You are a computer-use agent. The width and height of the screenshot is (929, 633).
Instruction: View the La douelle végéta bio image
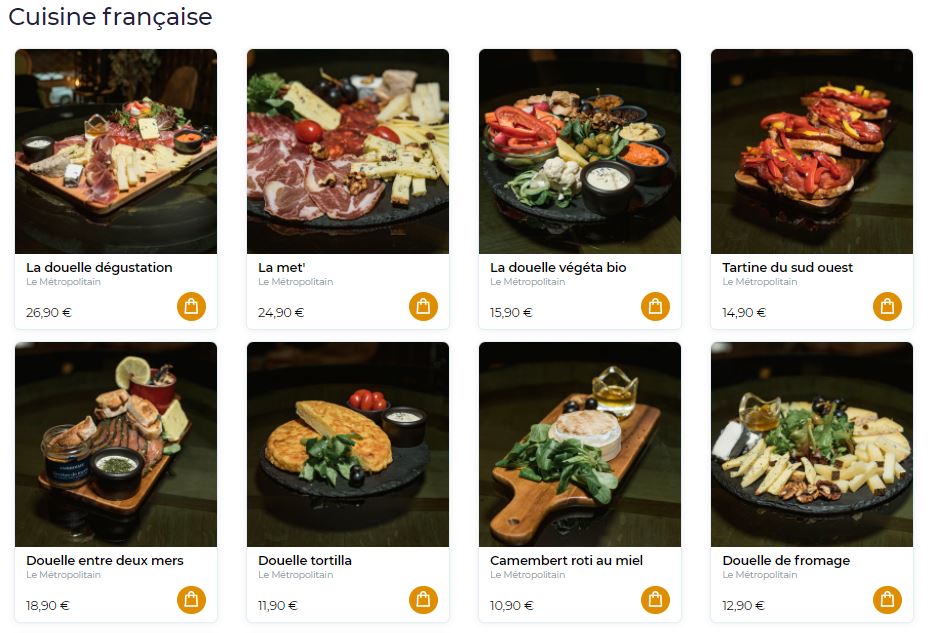click(x=579, y=151)
